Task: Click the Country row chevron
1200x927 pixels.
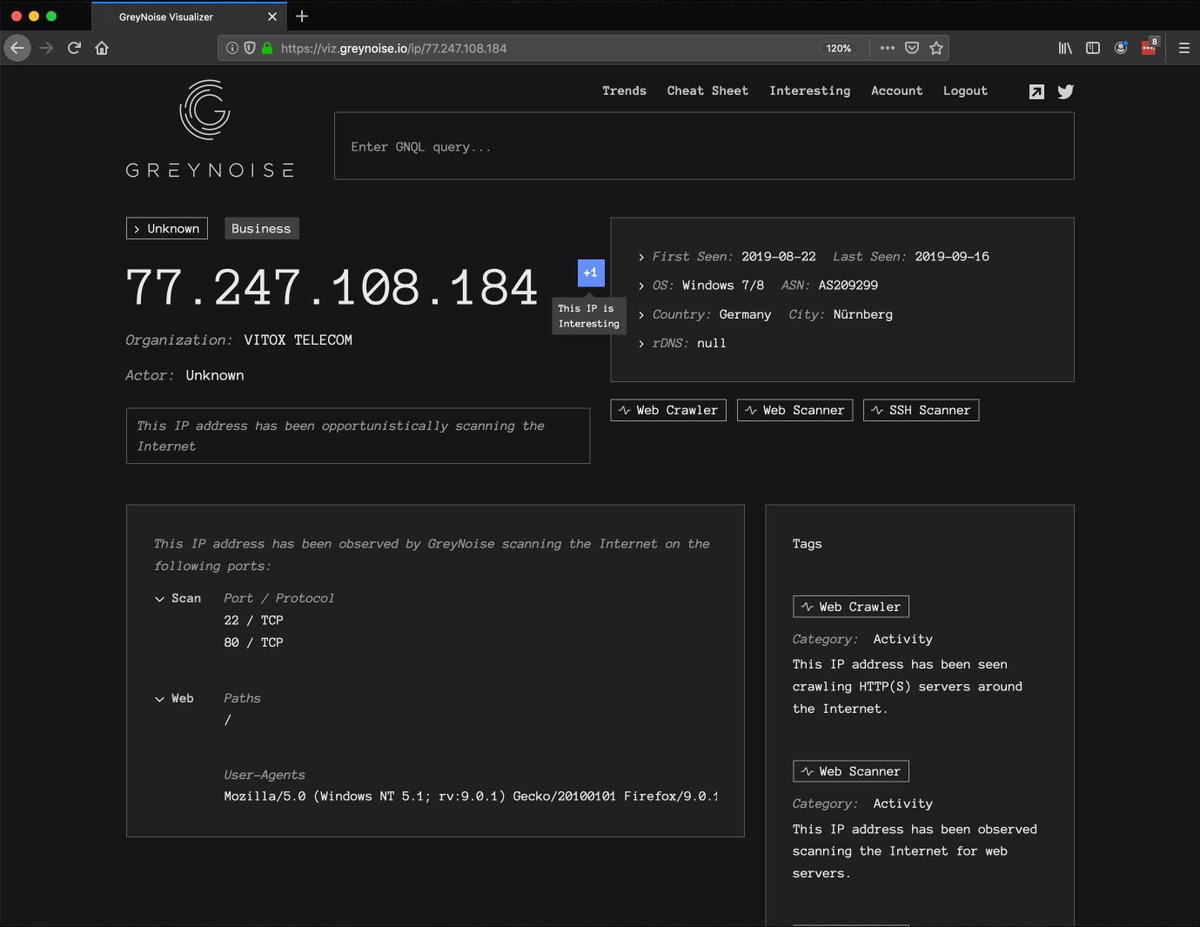Action: click(641, 315)
